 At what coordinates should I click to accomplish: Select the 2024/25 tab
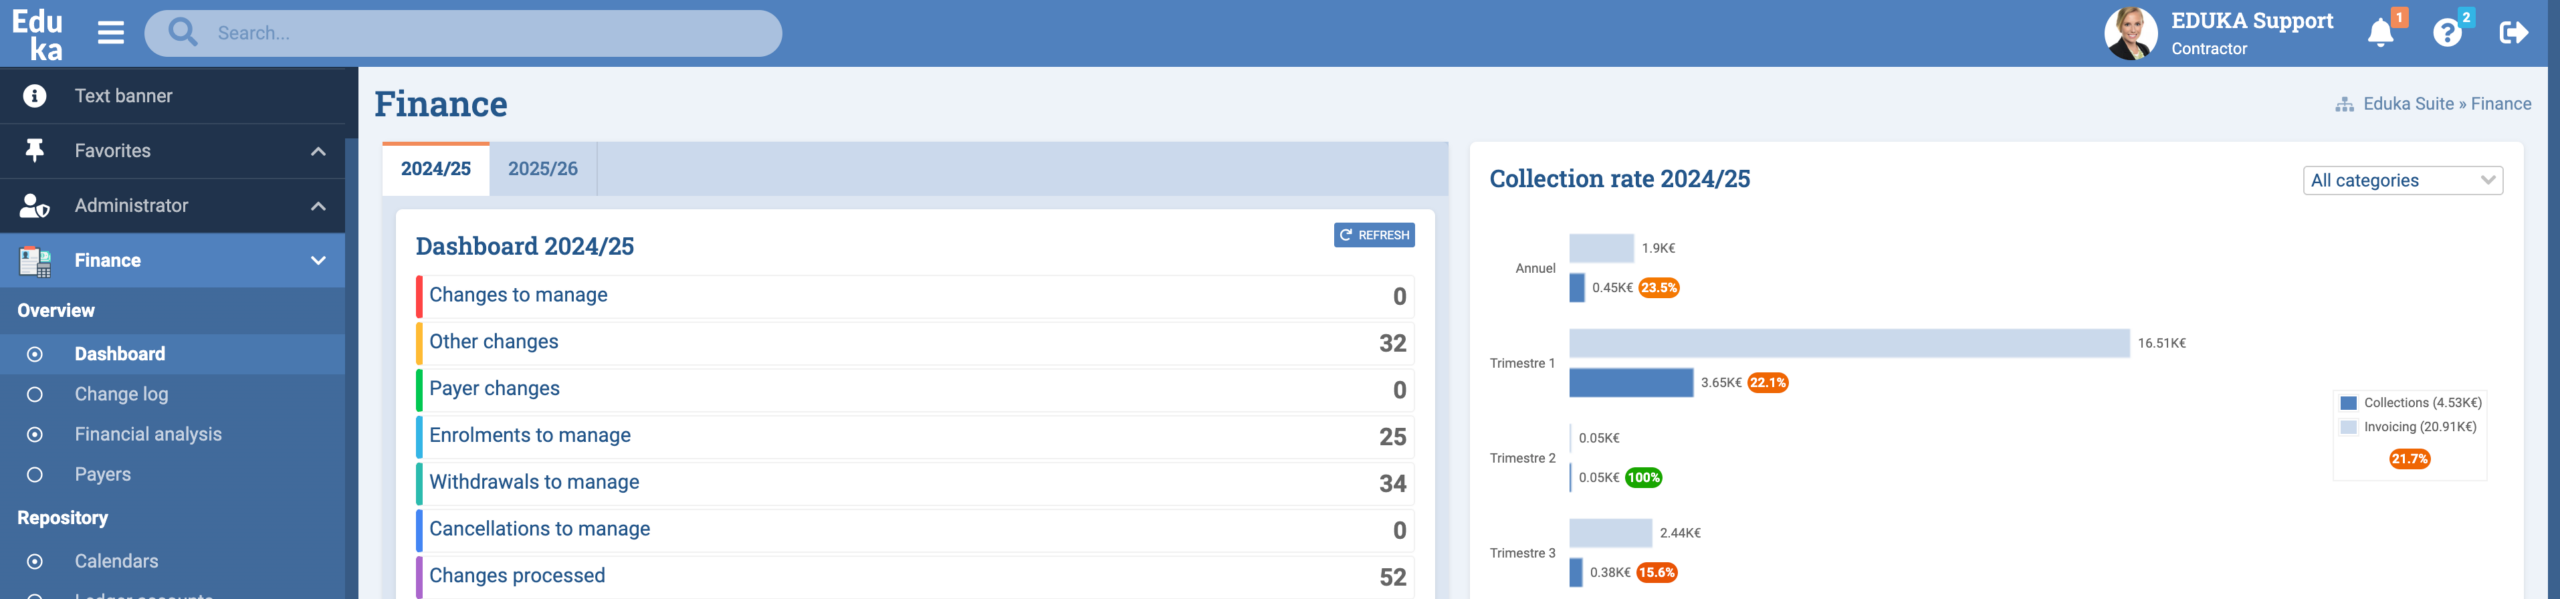tap(436, 169)
